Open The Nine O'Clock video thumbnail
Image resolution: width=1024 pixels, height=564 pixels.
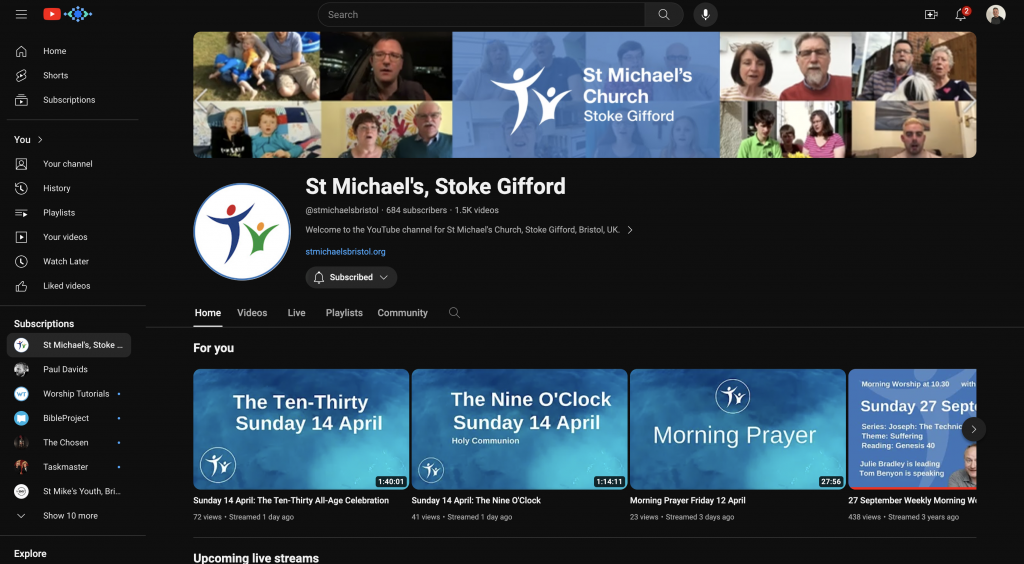tap(519, 429)
